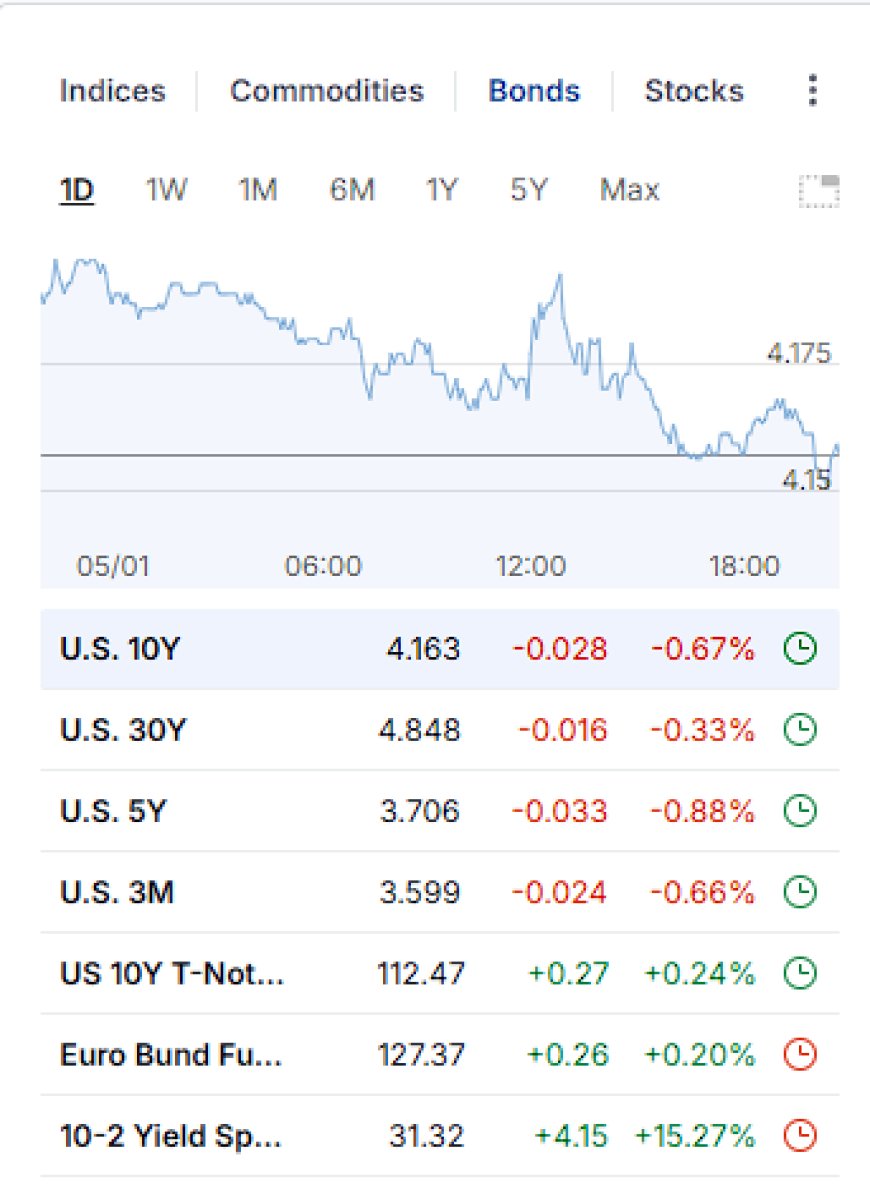Image resolution: width=870 pixels, height=1195 pixels.
Task: Select the 5Y chart range
Action: (529, 190)
